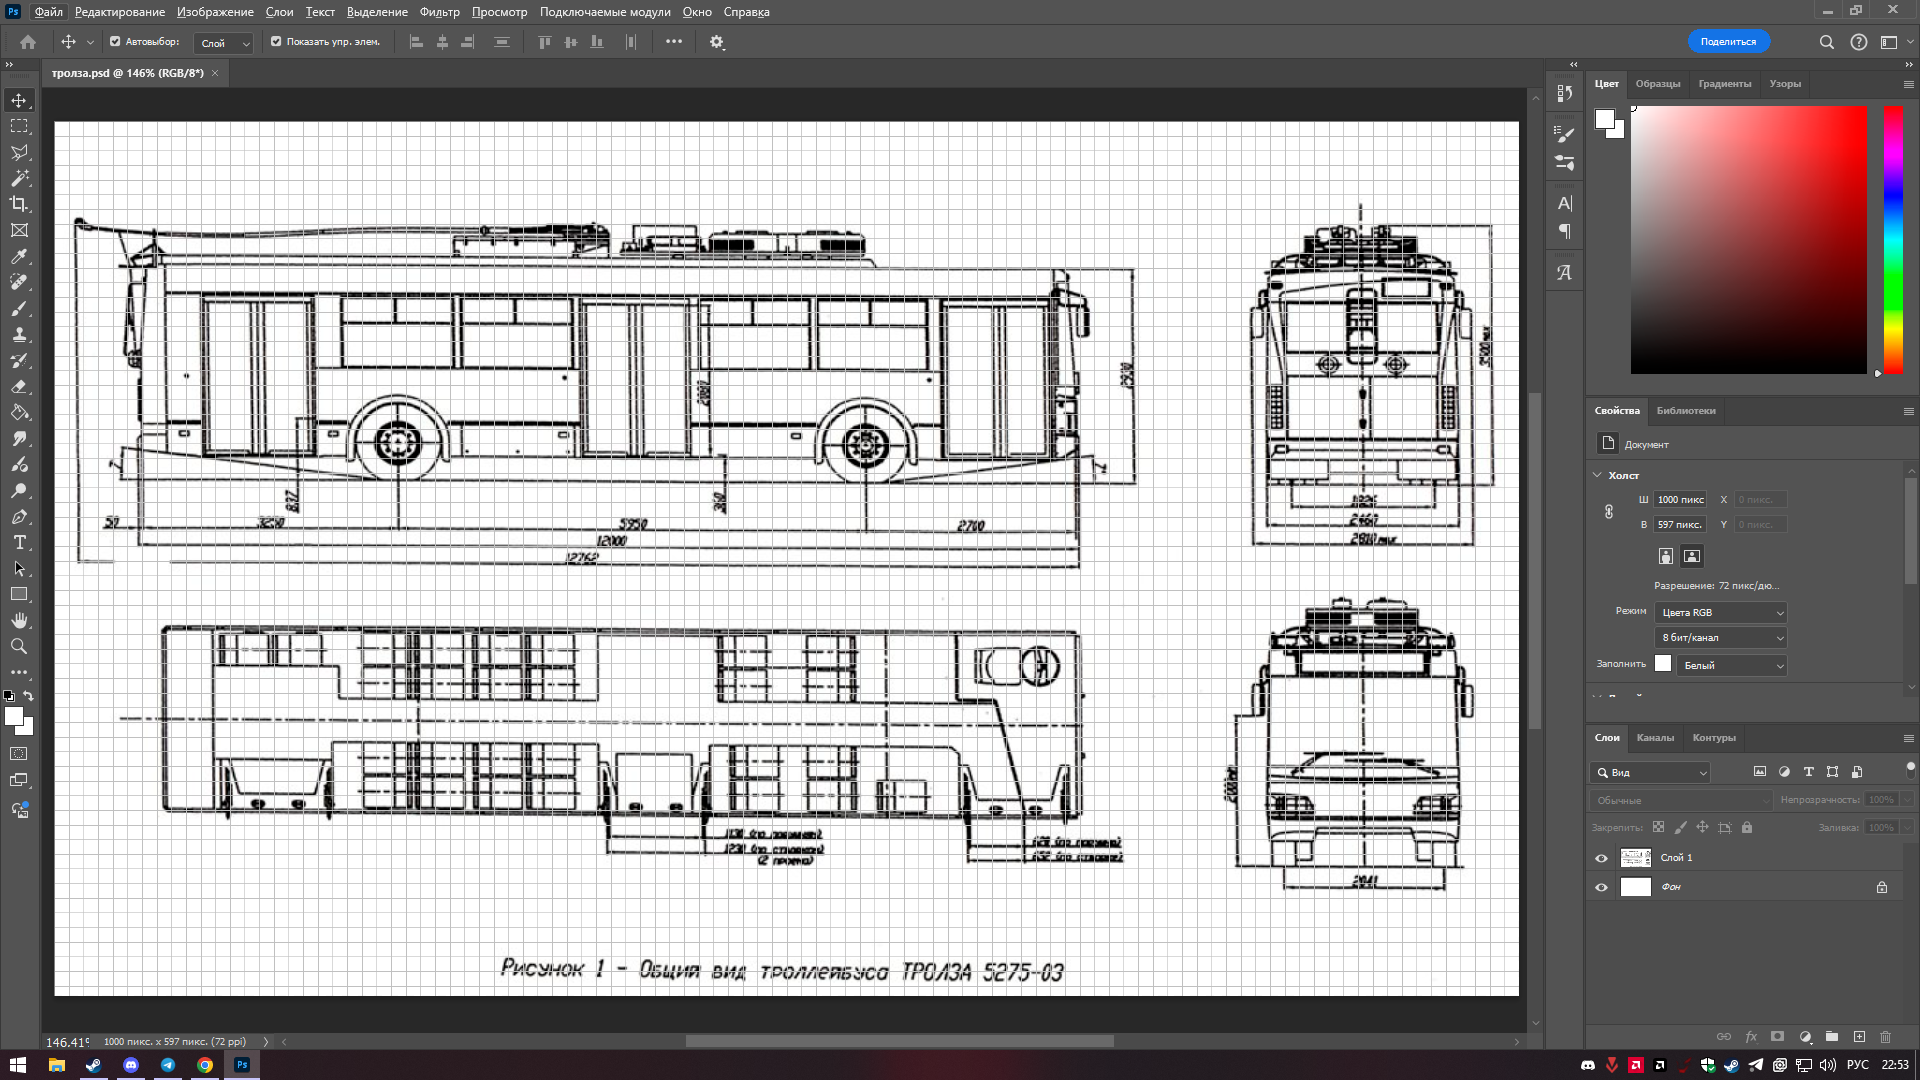The width and height of the screenshot is (1920, 1080).
Task: Open the Фильтр menu
Action: click(x=439, y=12)
